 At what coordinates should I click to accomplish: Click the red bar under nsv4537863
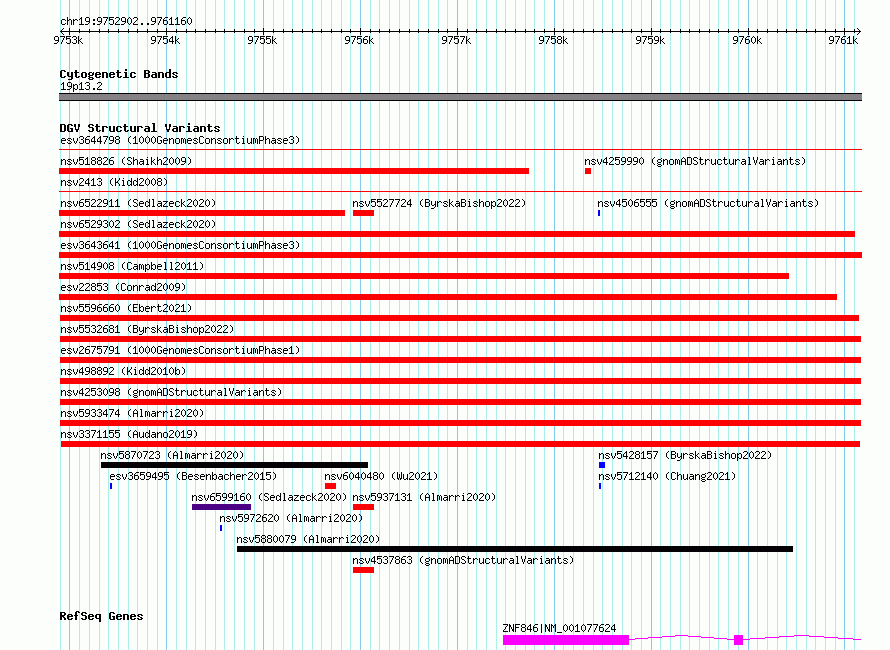pos(363,570)
